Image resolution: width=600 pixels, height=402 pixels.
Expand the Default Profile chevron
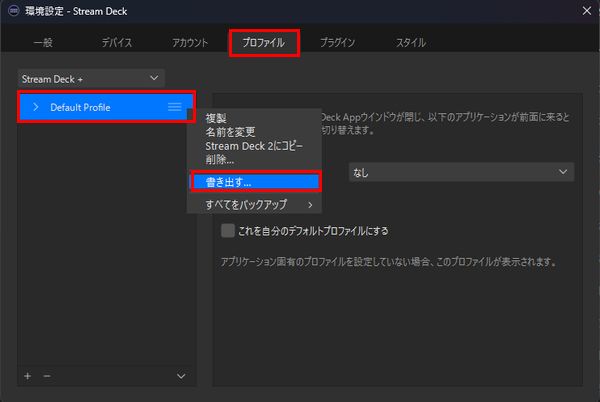click(x=36, y=107)
